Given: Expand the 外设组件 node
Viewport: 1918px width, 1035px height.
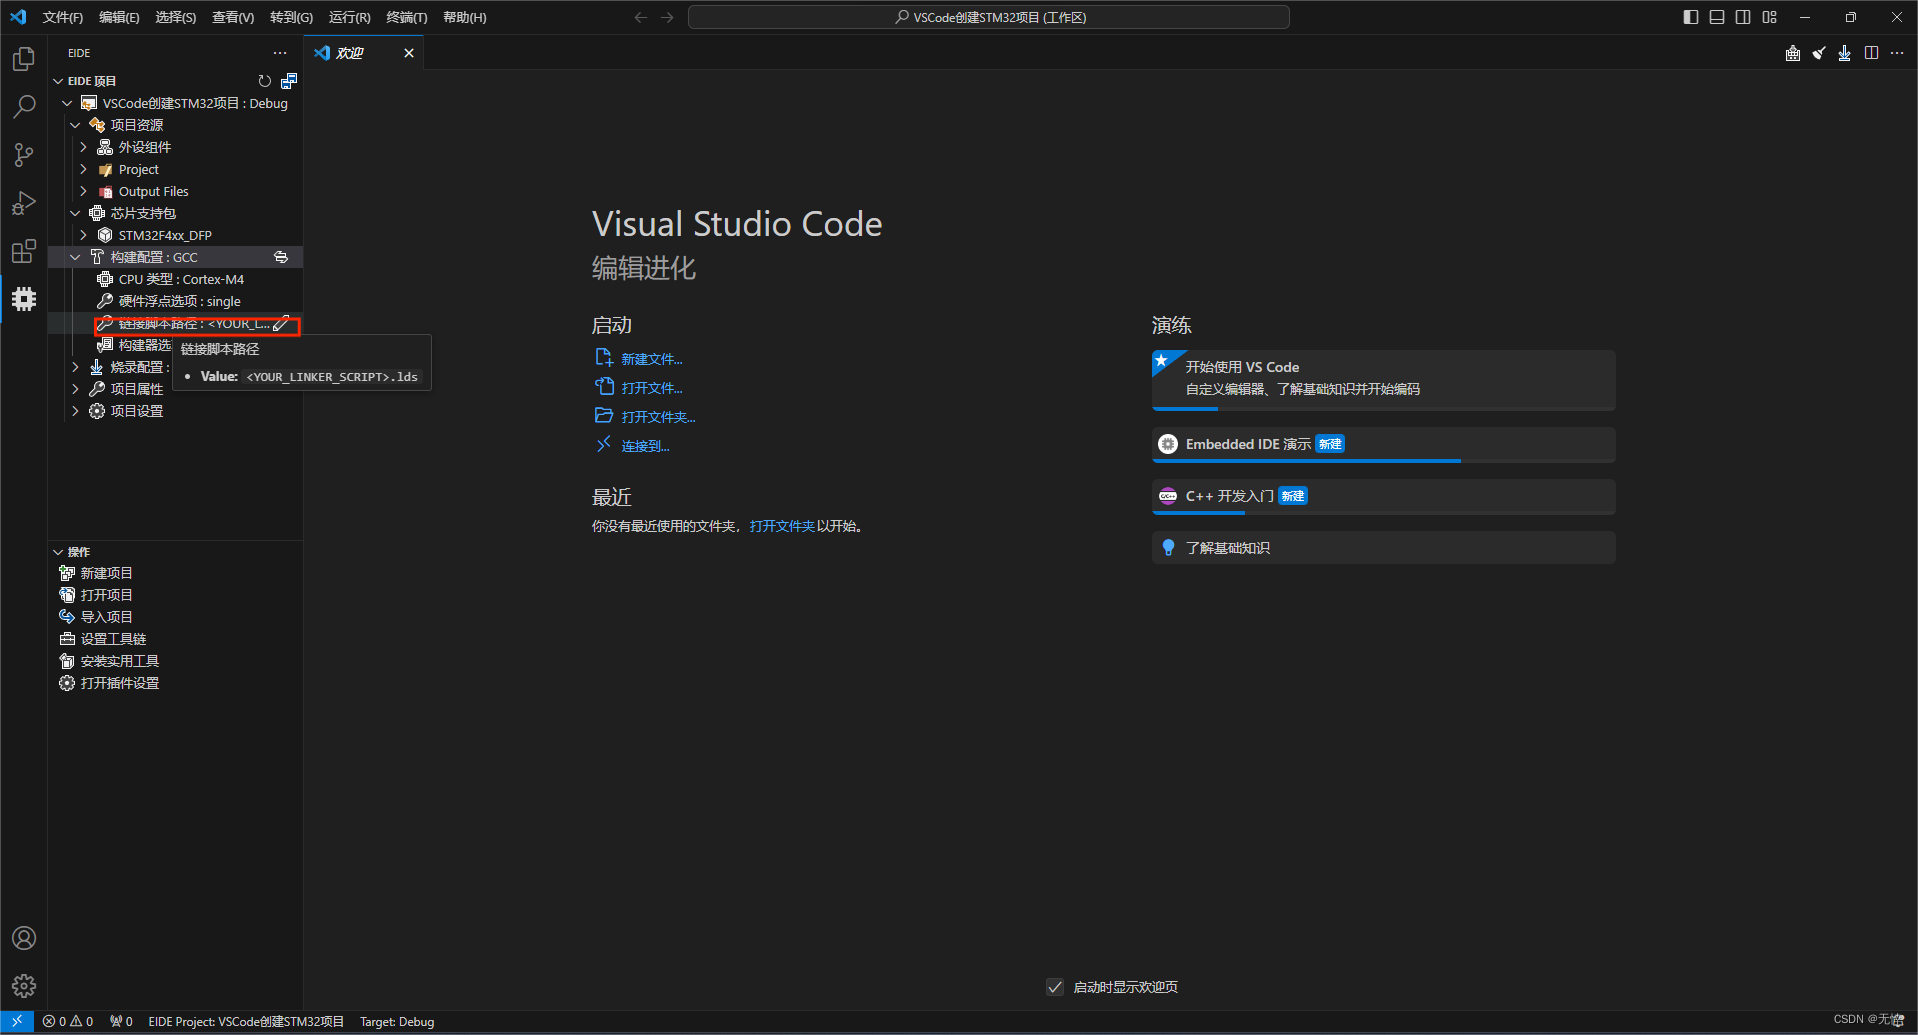Looking at the screenshot, I should coord(83,147).
